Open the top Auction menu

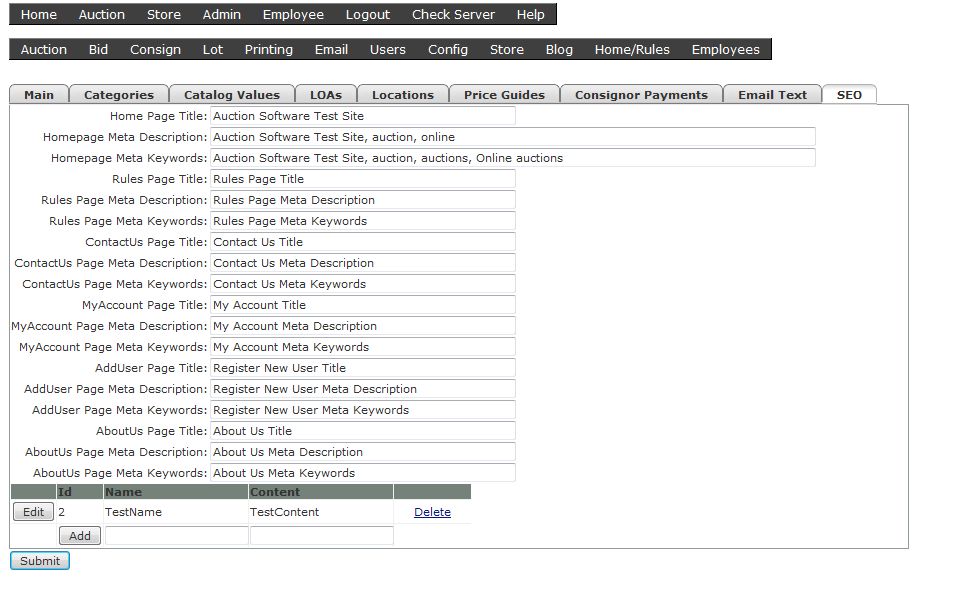pos(102,14)
